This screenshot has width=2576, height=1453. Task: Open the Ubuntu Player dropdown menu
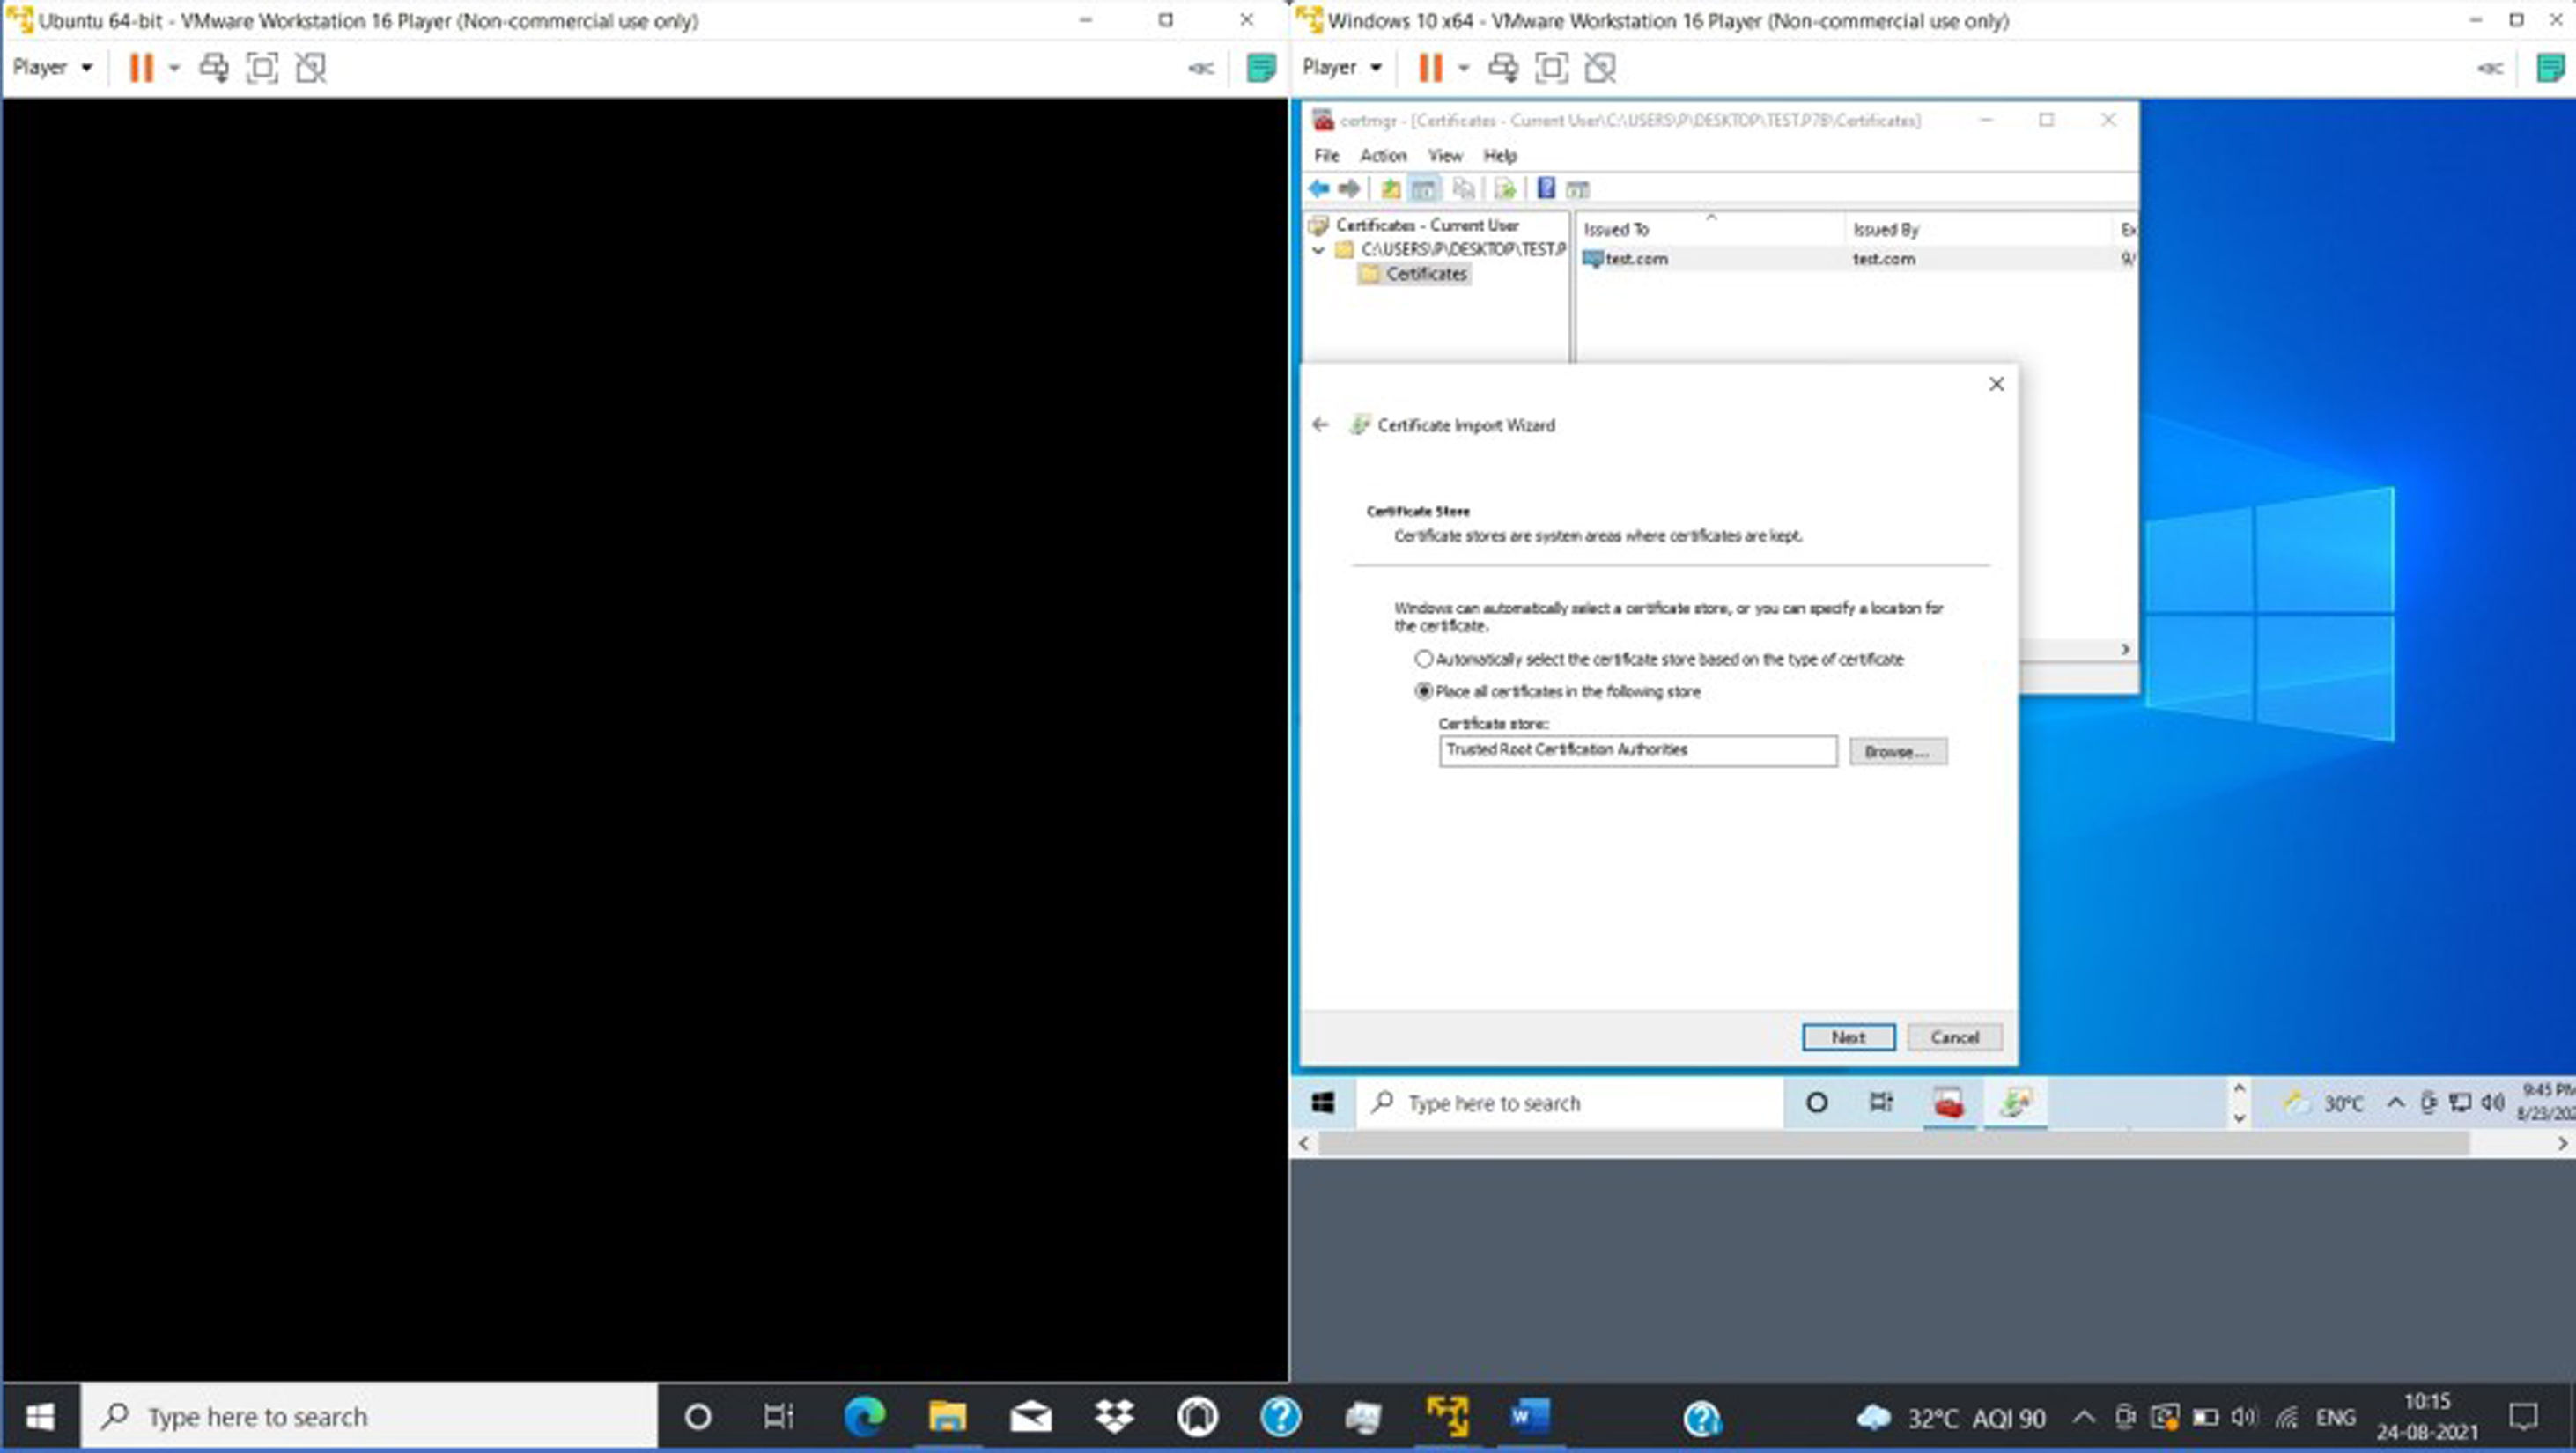tap(52, 68)
